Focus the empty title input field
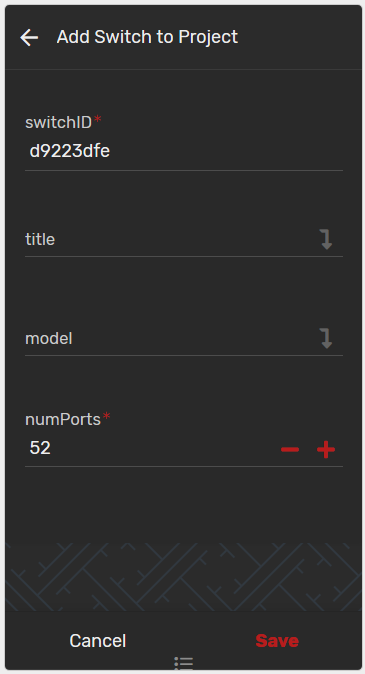Screen dimensions: 365x674 coord(172,239)
